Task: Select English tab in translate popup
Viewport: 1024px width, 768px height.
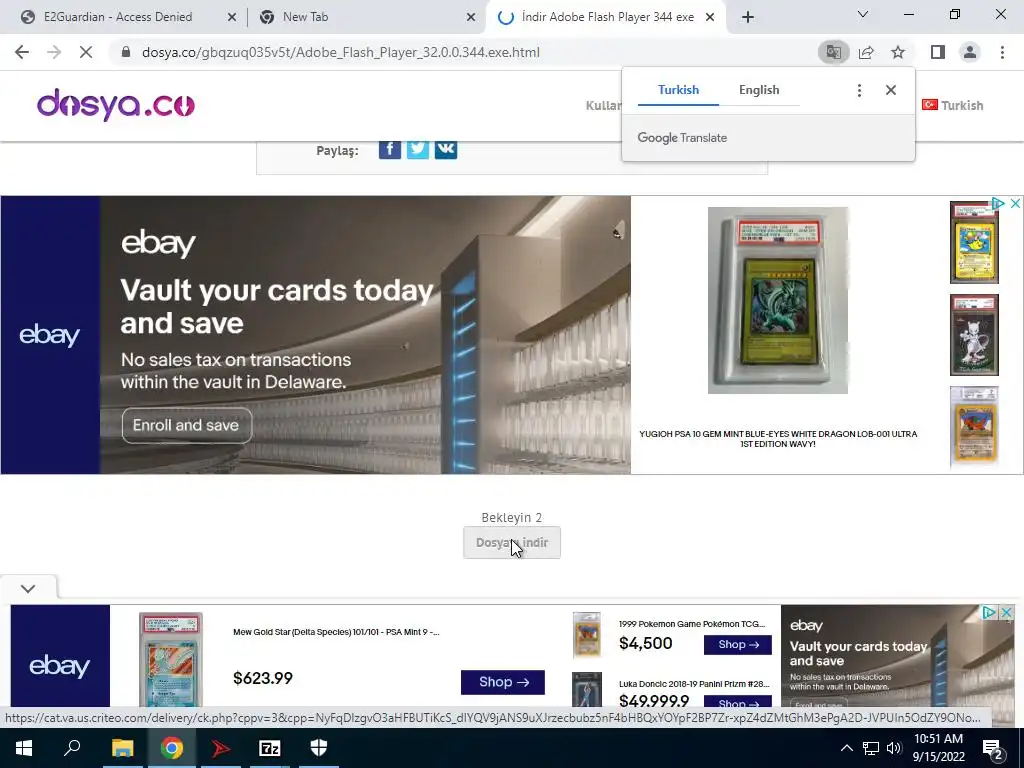Action: (759, 90)
